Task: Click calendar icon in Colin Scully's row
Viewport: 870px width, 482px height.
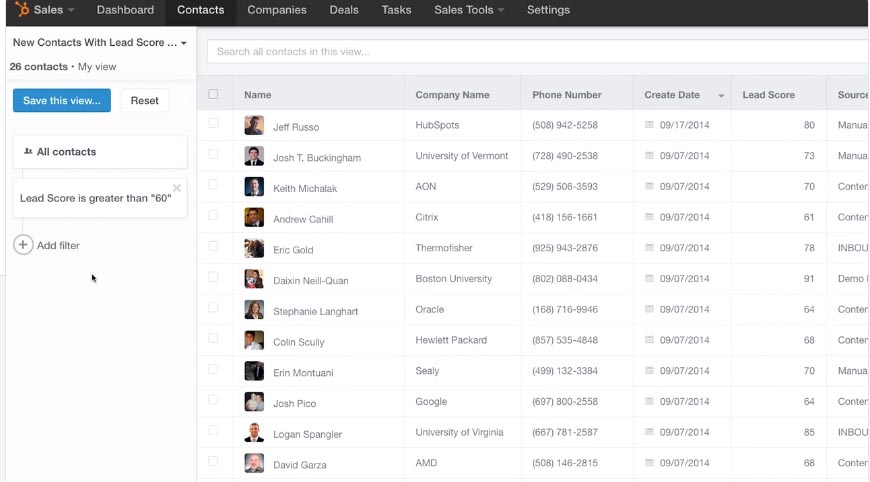Action: 649,339
